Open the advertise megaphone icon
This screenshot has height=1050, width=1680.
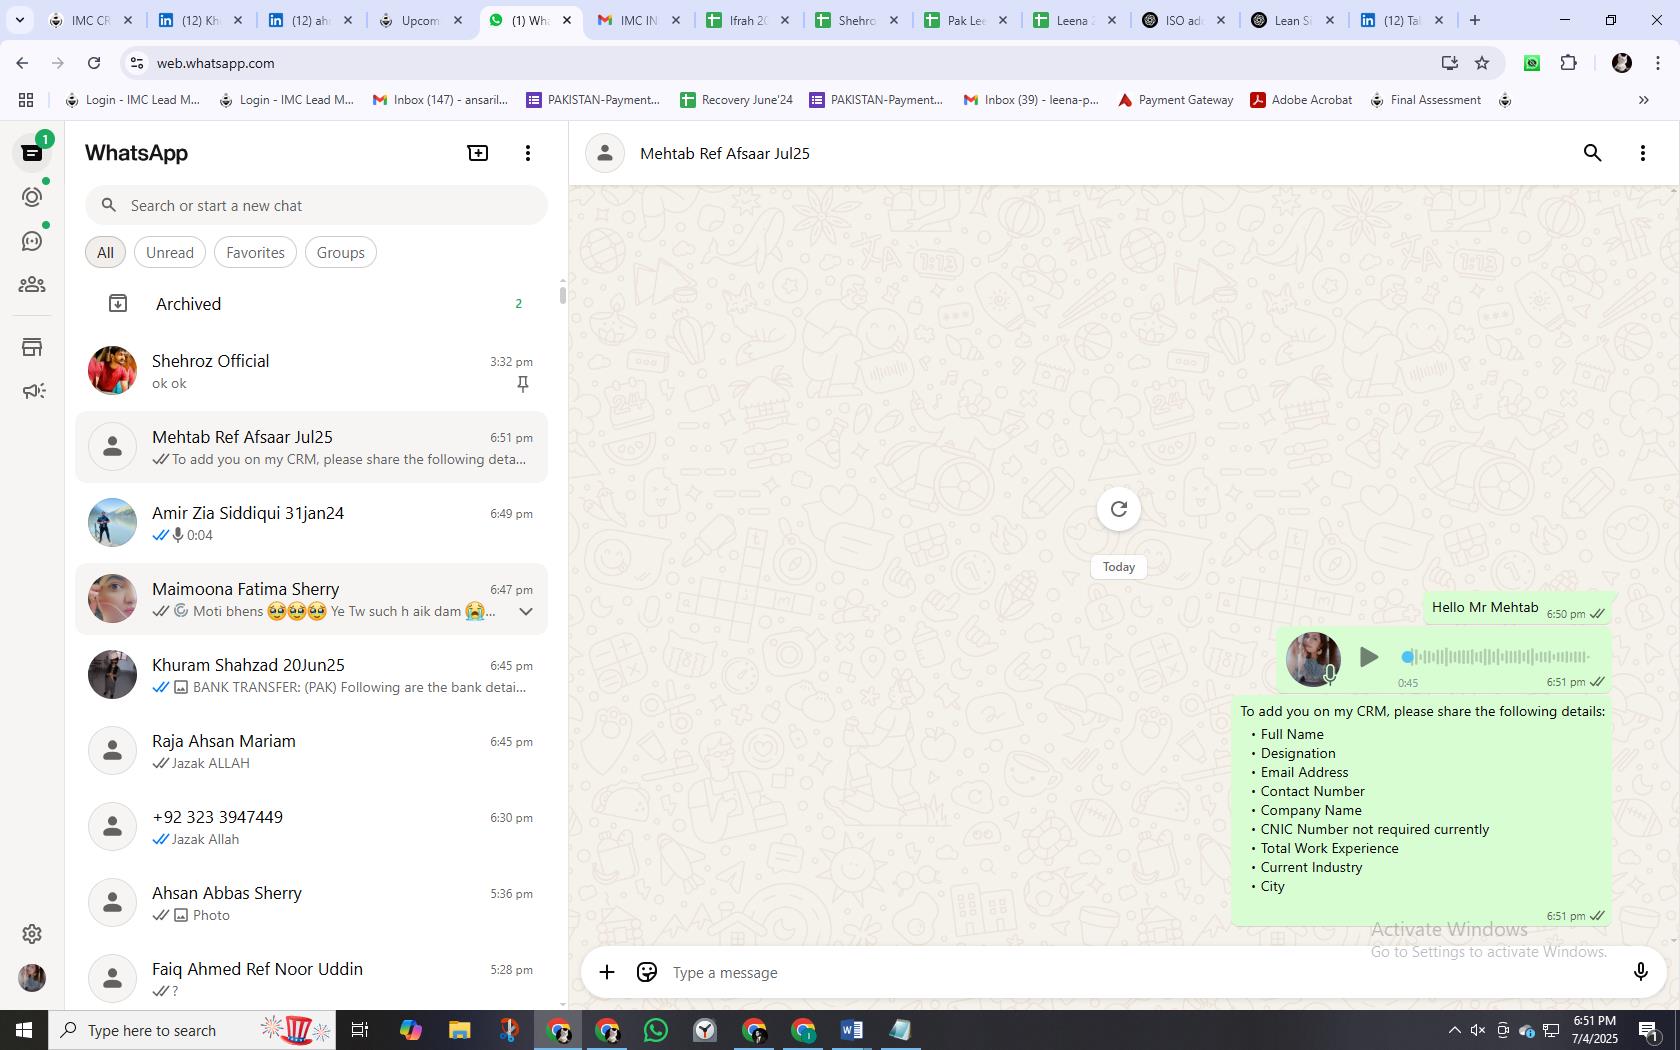tap(32, 391)
